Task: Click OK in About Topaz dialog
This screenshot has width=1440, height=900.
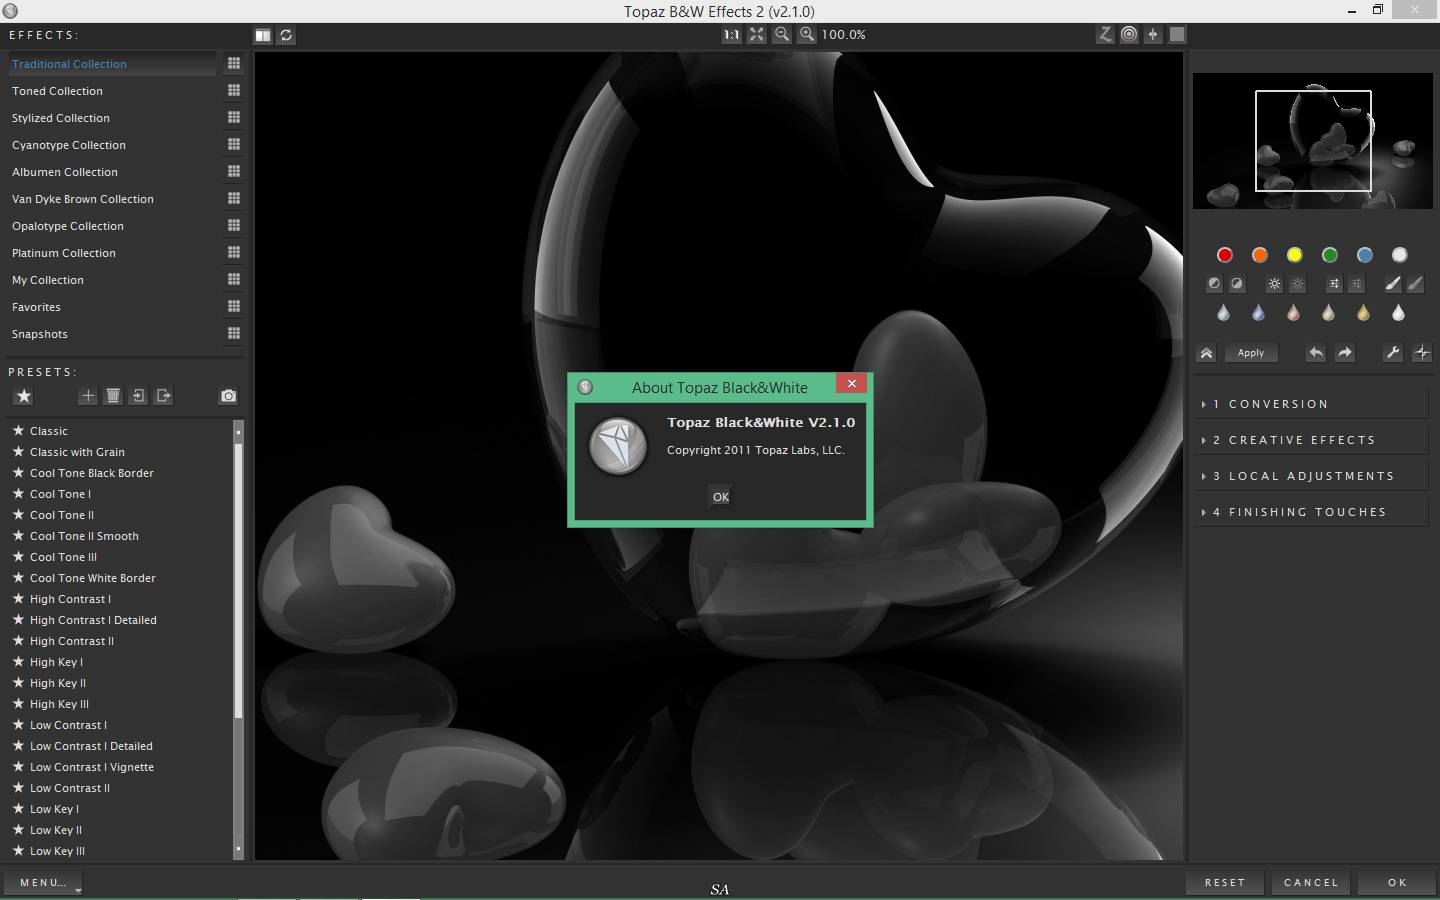Action: click(721, 497)
